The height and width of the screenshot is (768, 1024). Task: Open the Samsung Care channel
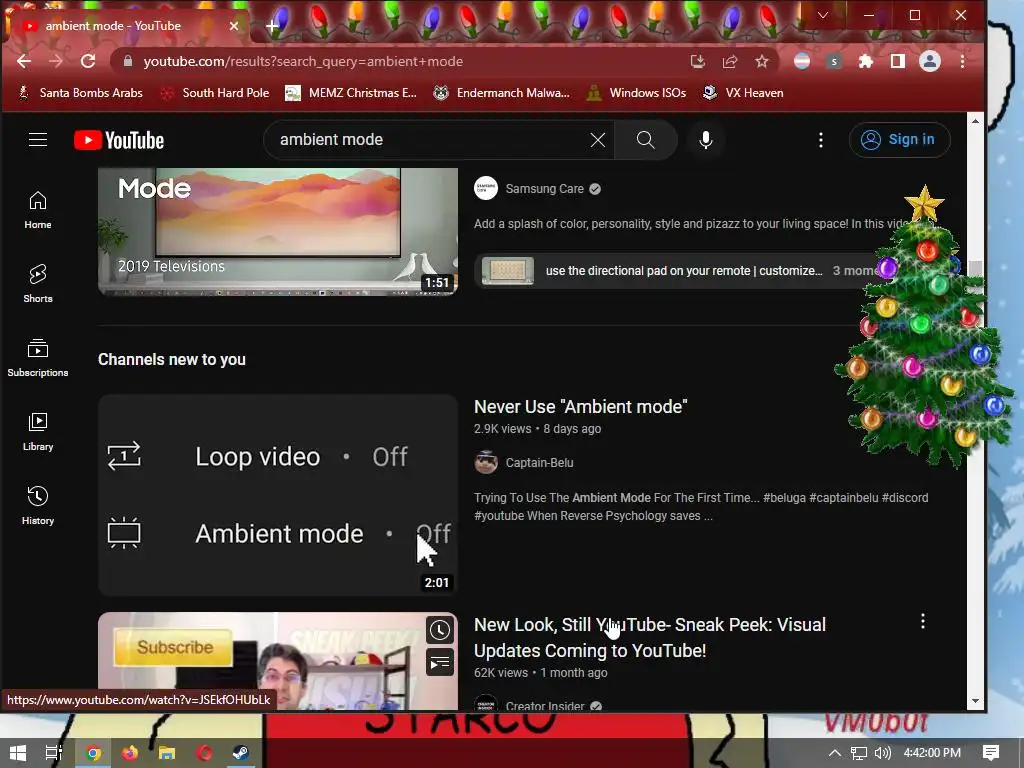click(x=544, y=189)
